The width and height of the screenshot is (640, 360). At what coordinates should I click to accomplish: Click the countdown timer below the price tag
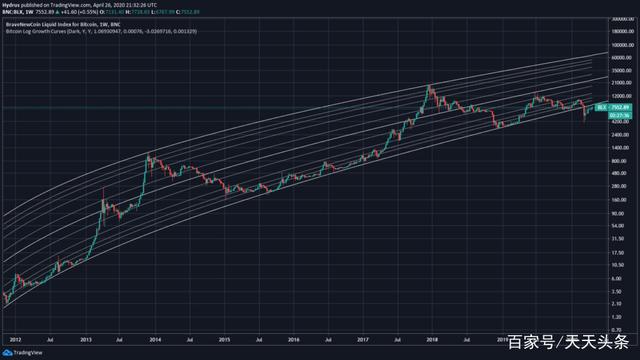point(620,116)
